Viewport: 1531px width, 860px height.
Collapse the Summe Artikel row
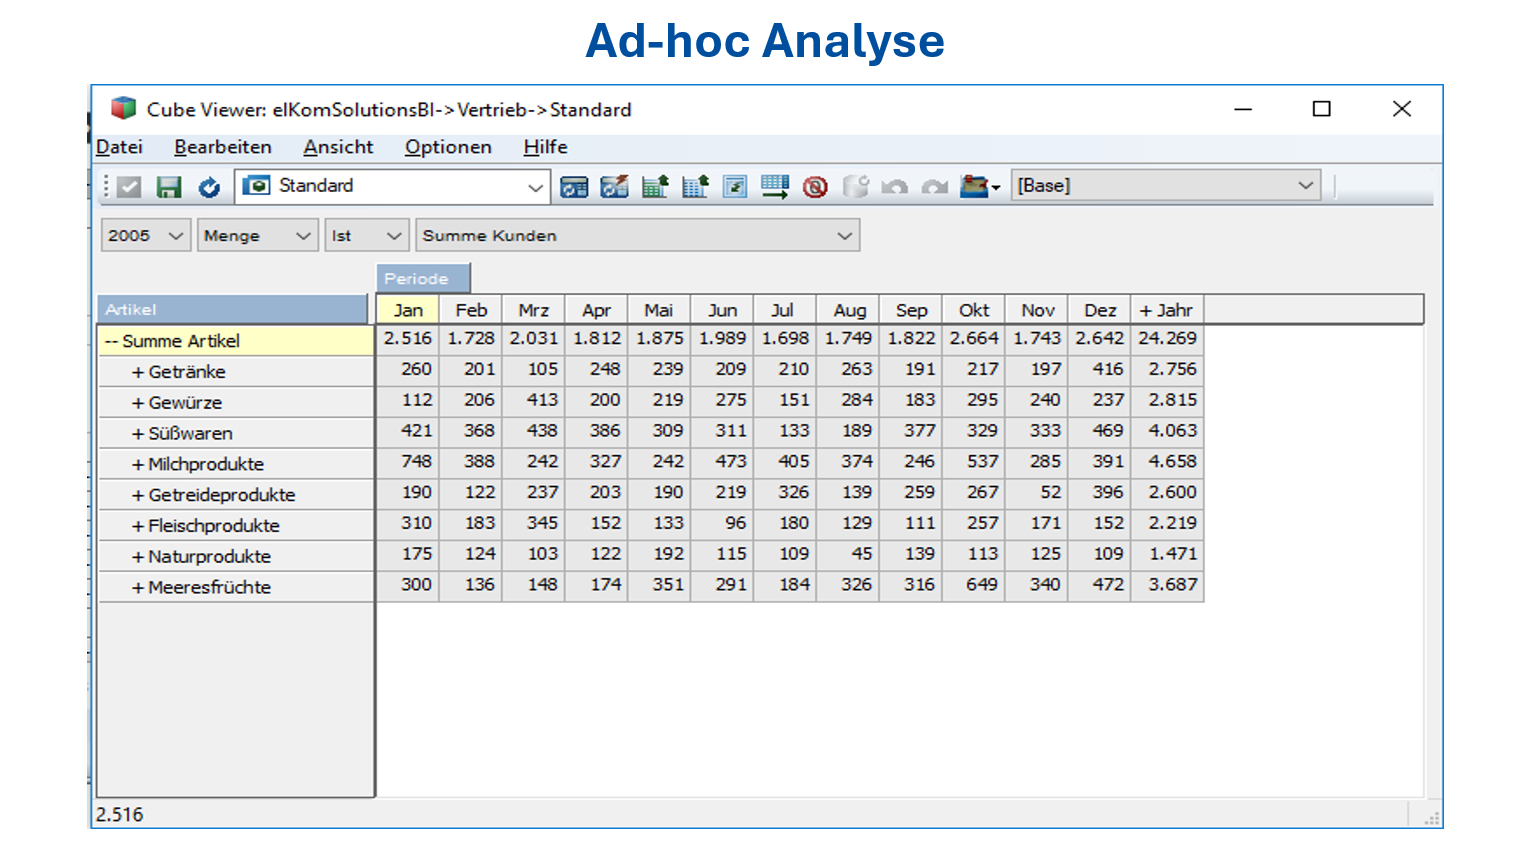(111, 341)
